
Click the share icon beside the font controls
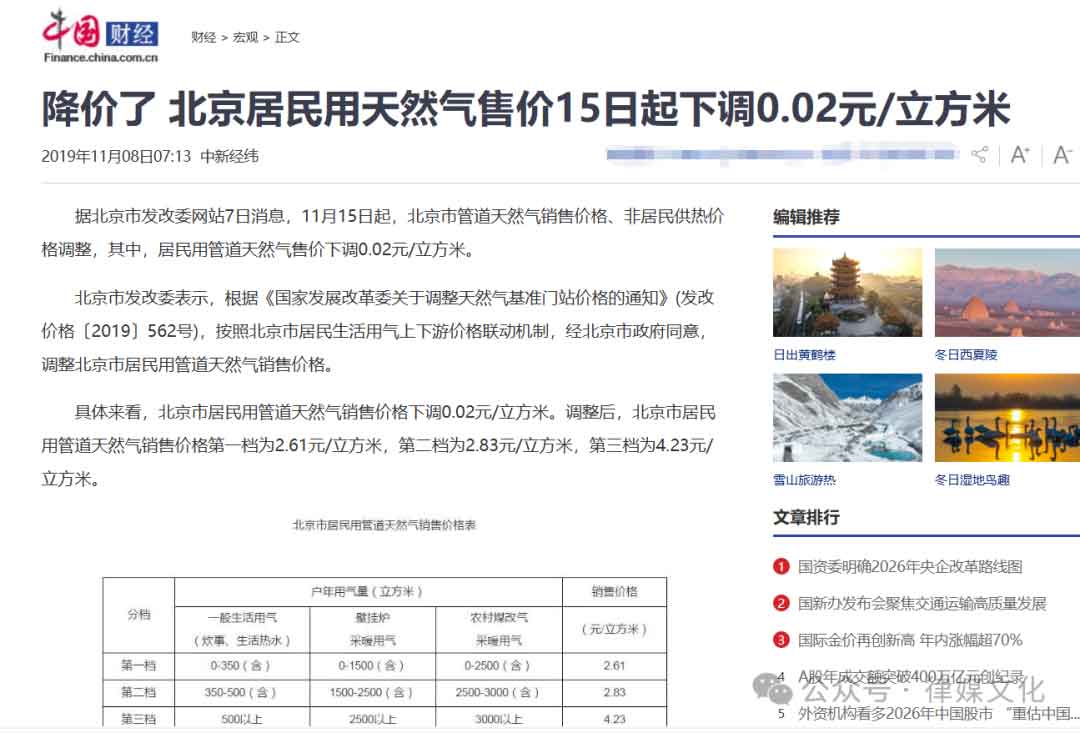pos(979,155)
